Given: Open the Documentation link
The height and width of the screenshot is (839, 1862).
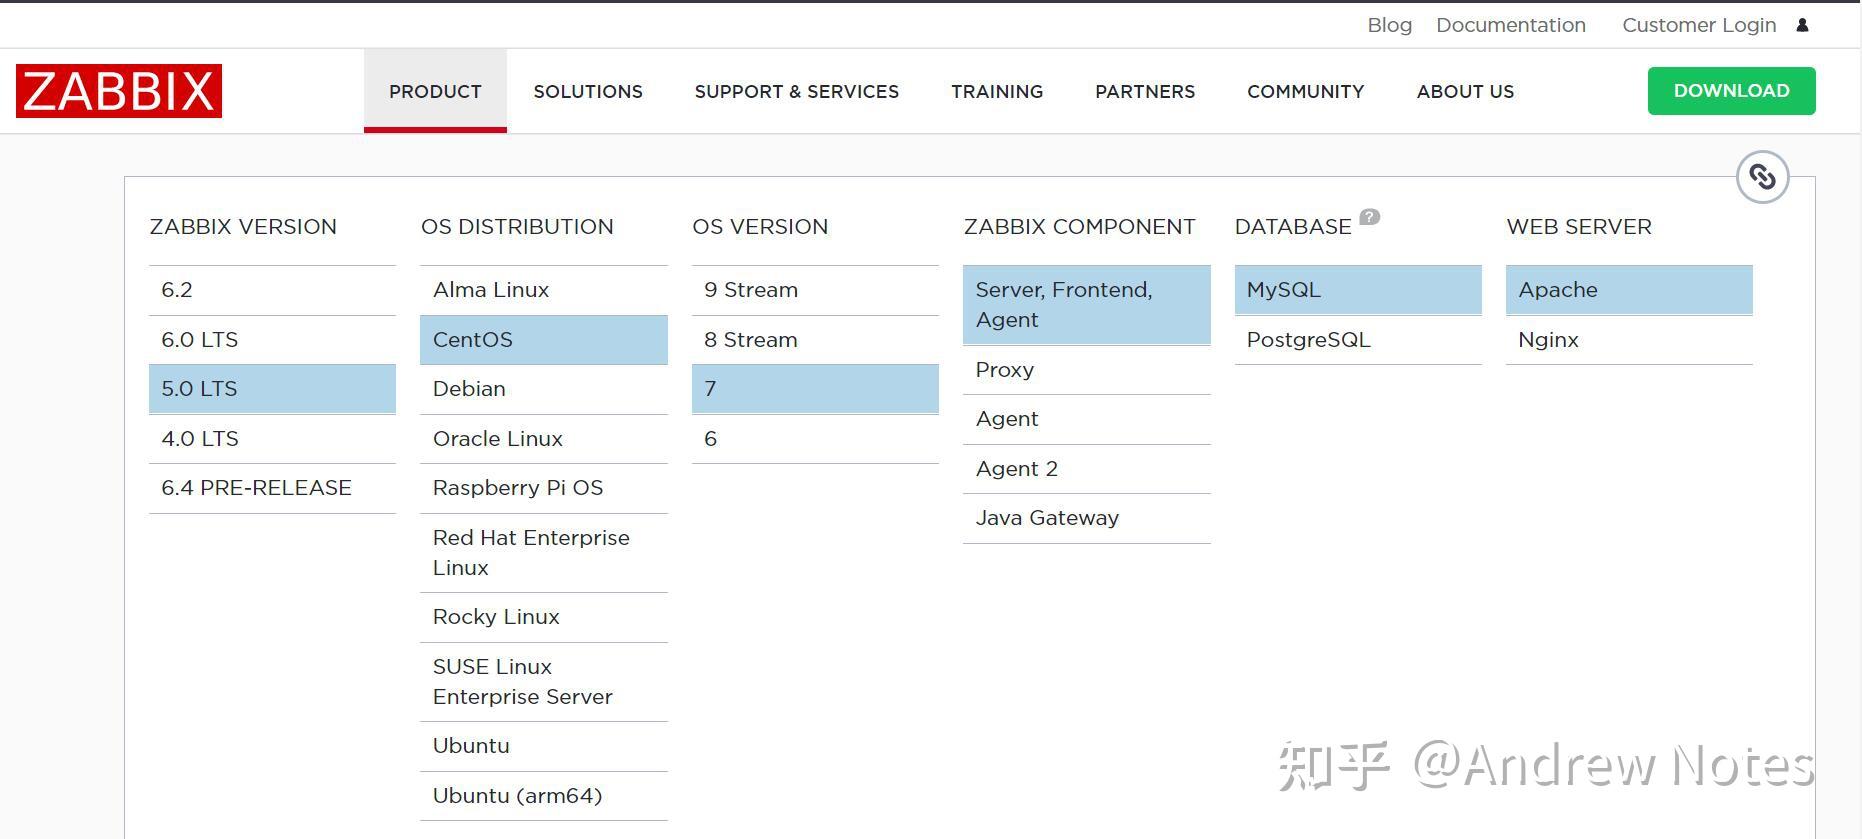Looking at the screenshot, I should (x=1510, y=25).
